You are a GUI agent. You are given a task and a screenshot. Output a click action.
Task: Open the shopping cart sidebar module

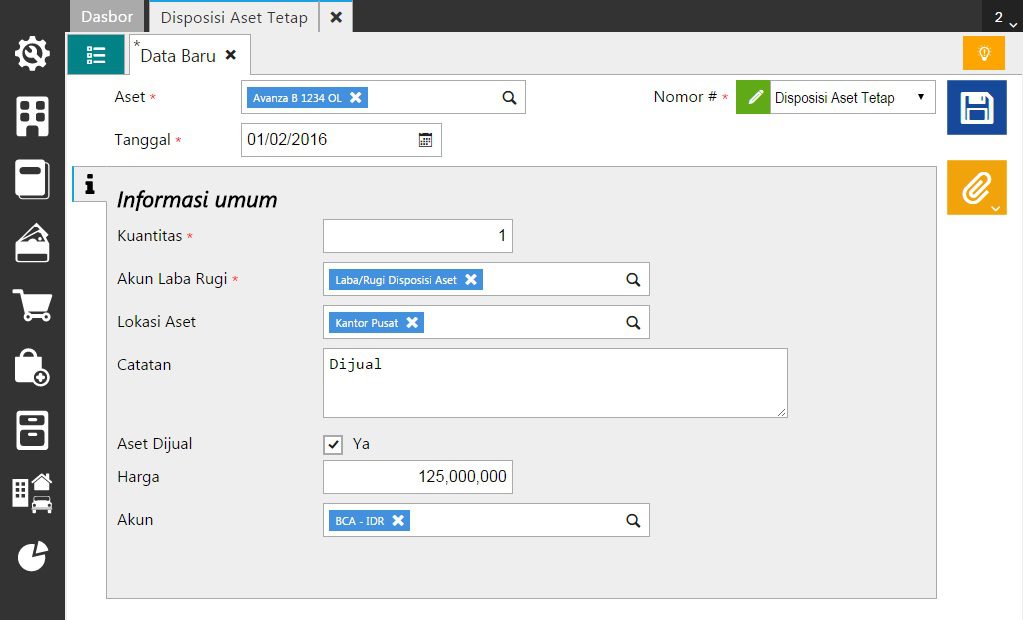click(x=32, y=305)
